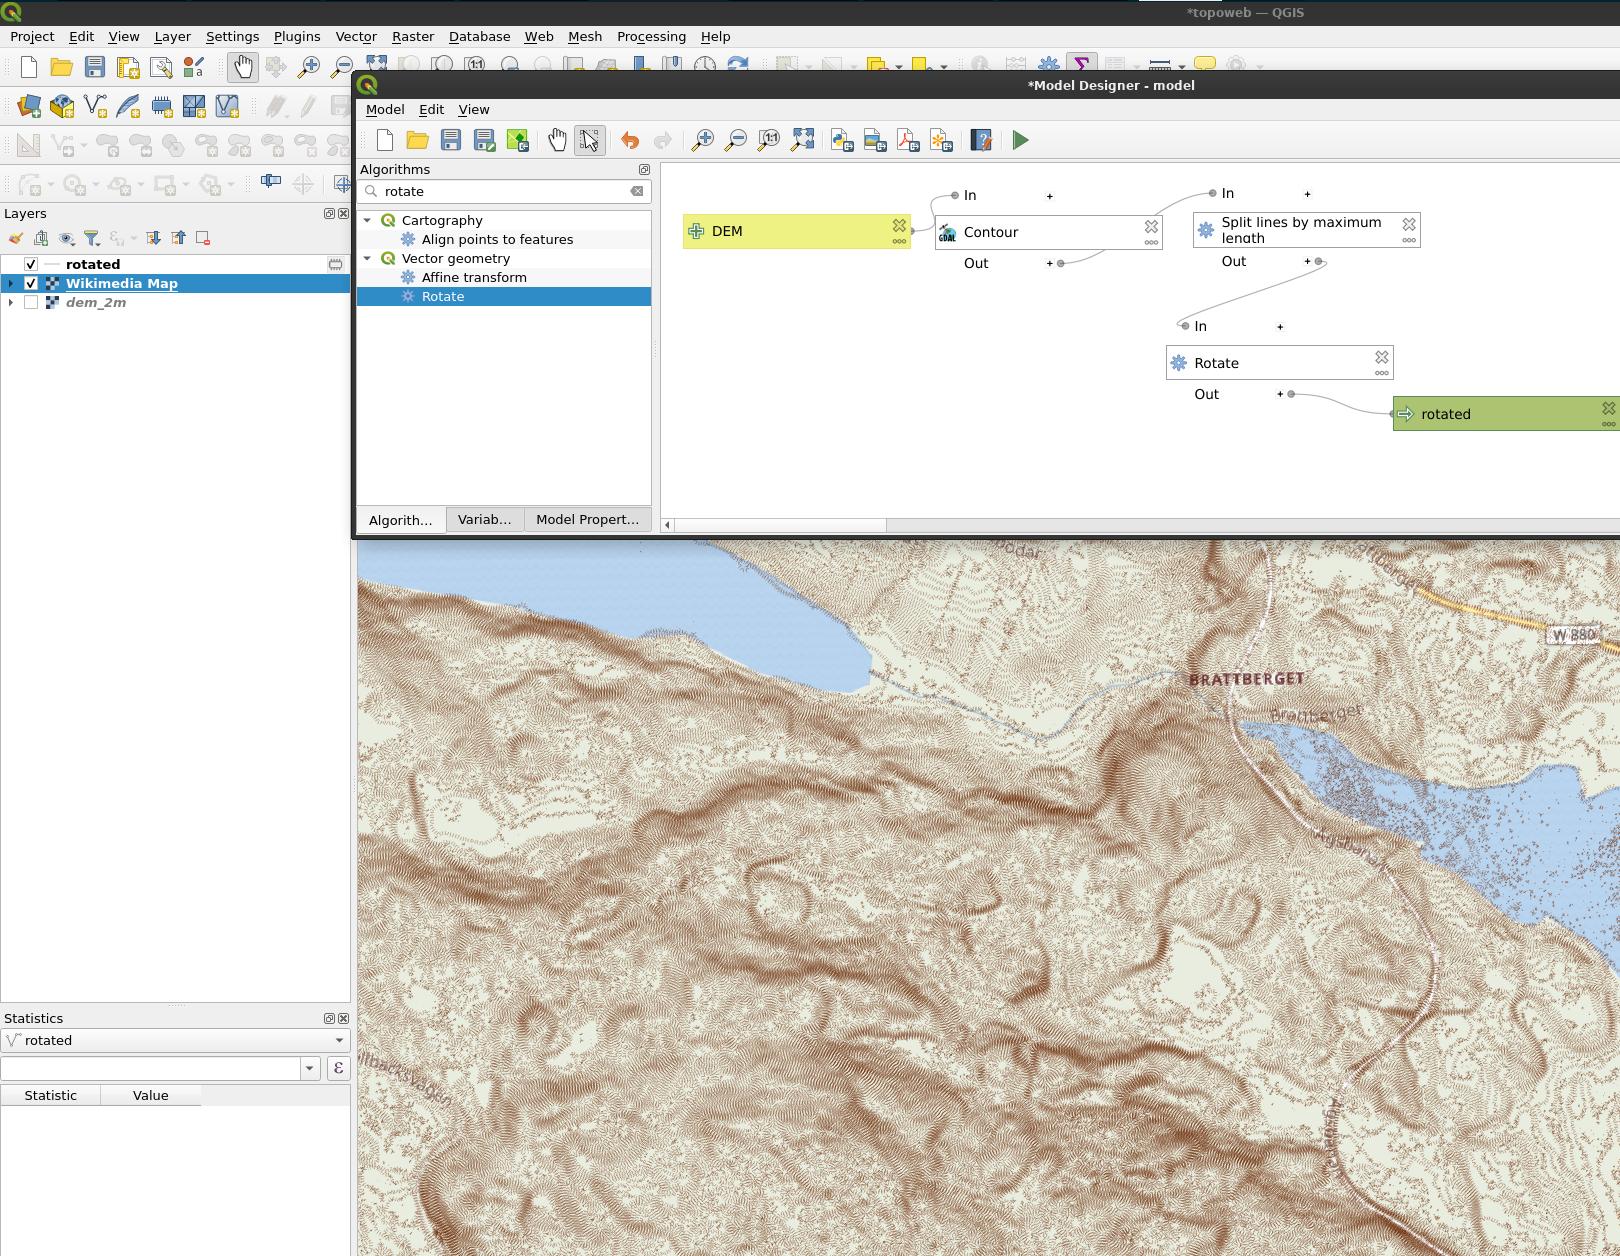Image resolution: width=1620 pixels, height=1256 pixels.
Task: Create new model in Model Designer
Action: click(x=385, y=141)
